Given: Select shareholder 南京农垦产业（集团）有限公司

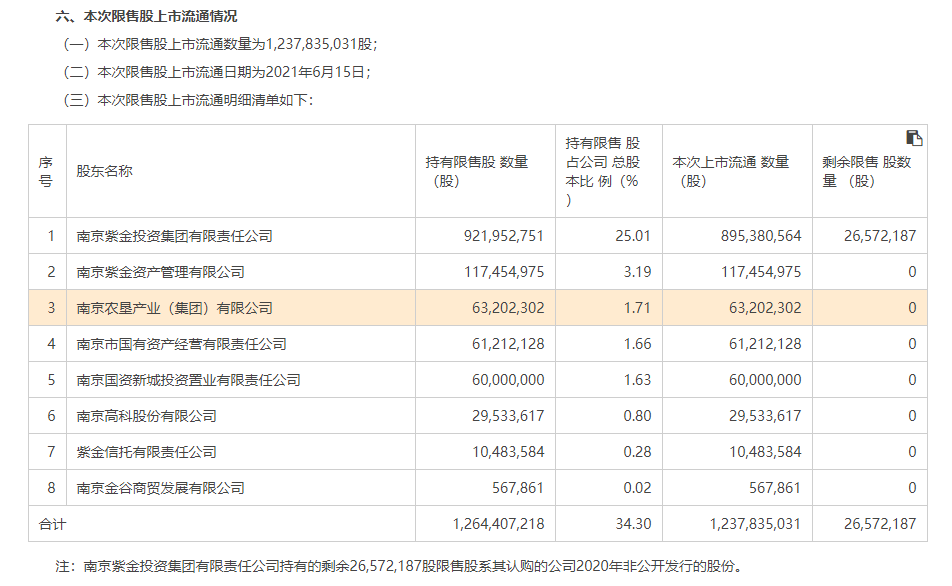Looking at the screenshot, I should coord(174,308).
